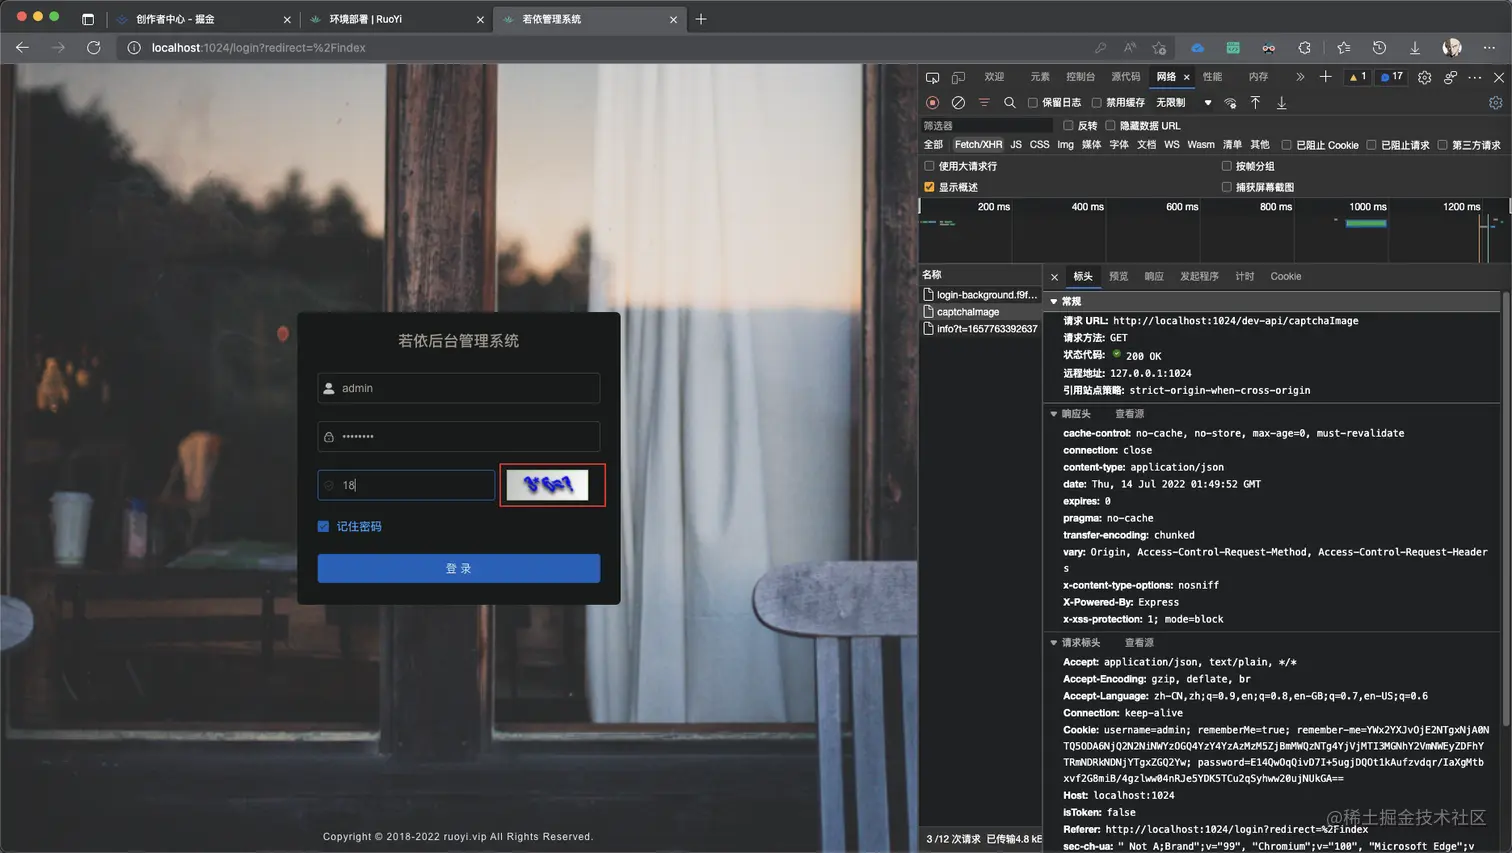Open the network panel settings gear

point(1495,102)
